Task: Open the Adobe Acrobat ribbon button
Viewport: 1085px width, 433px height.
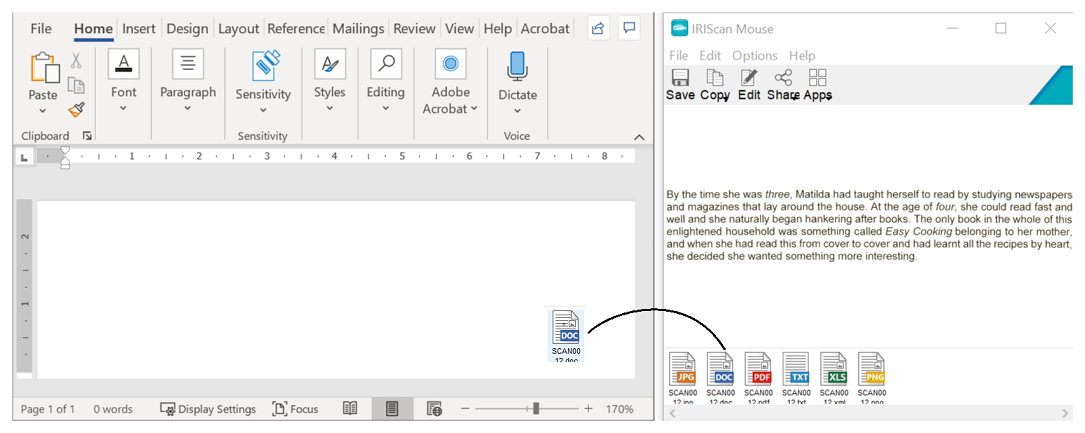Action: click(x=450, y=64)
